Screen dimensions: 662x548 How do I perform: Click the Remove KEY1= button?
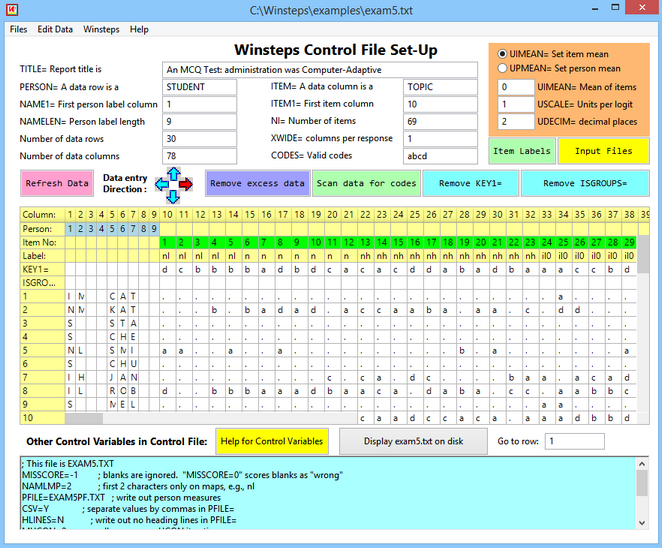click(470, 183)
